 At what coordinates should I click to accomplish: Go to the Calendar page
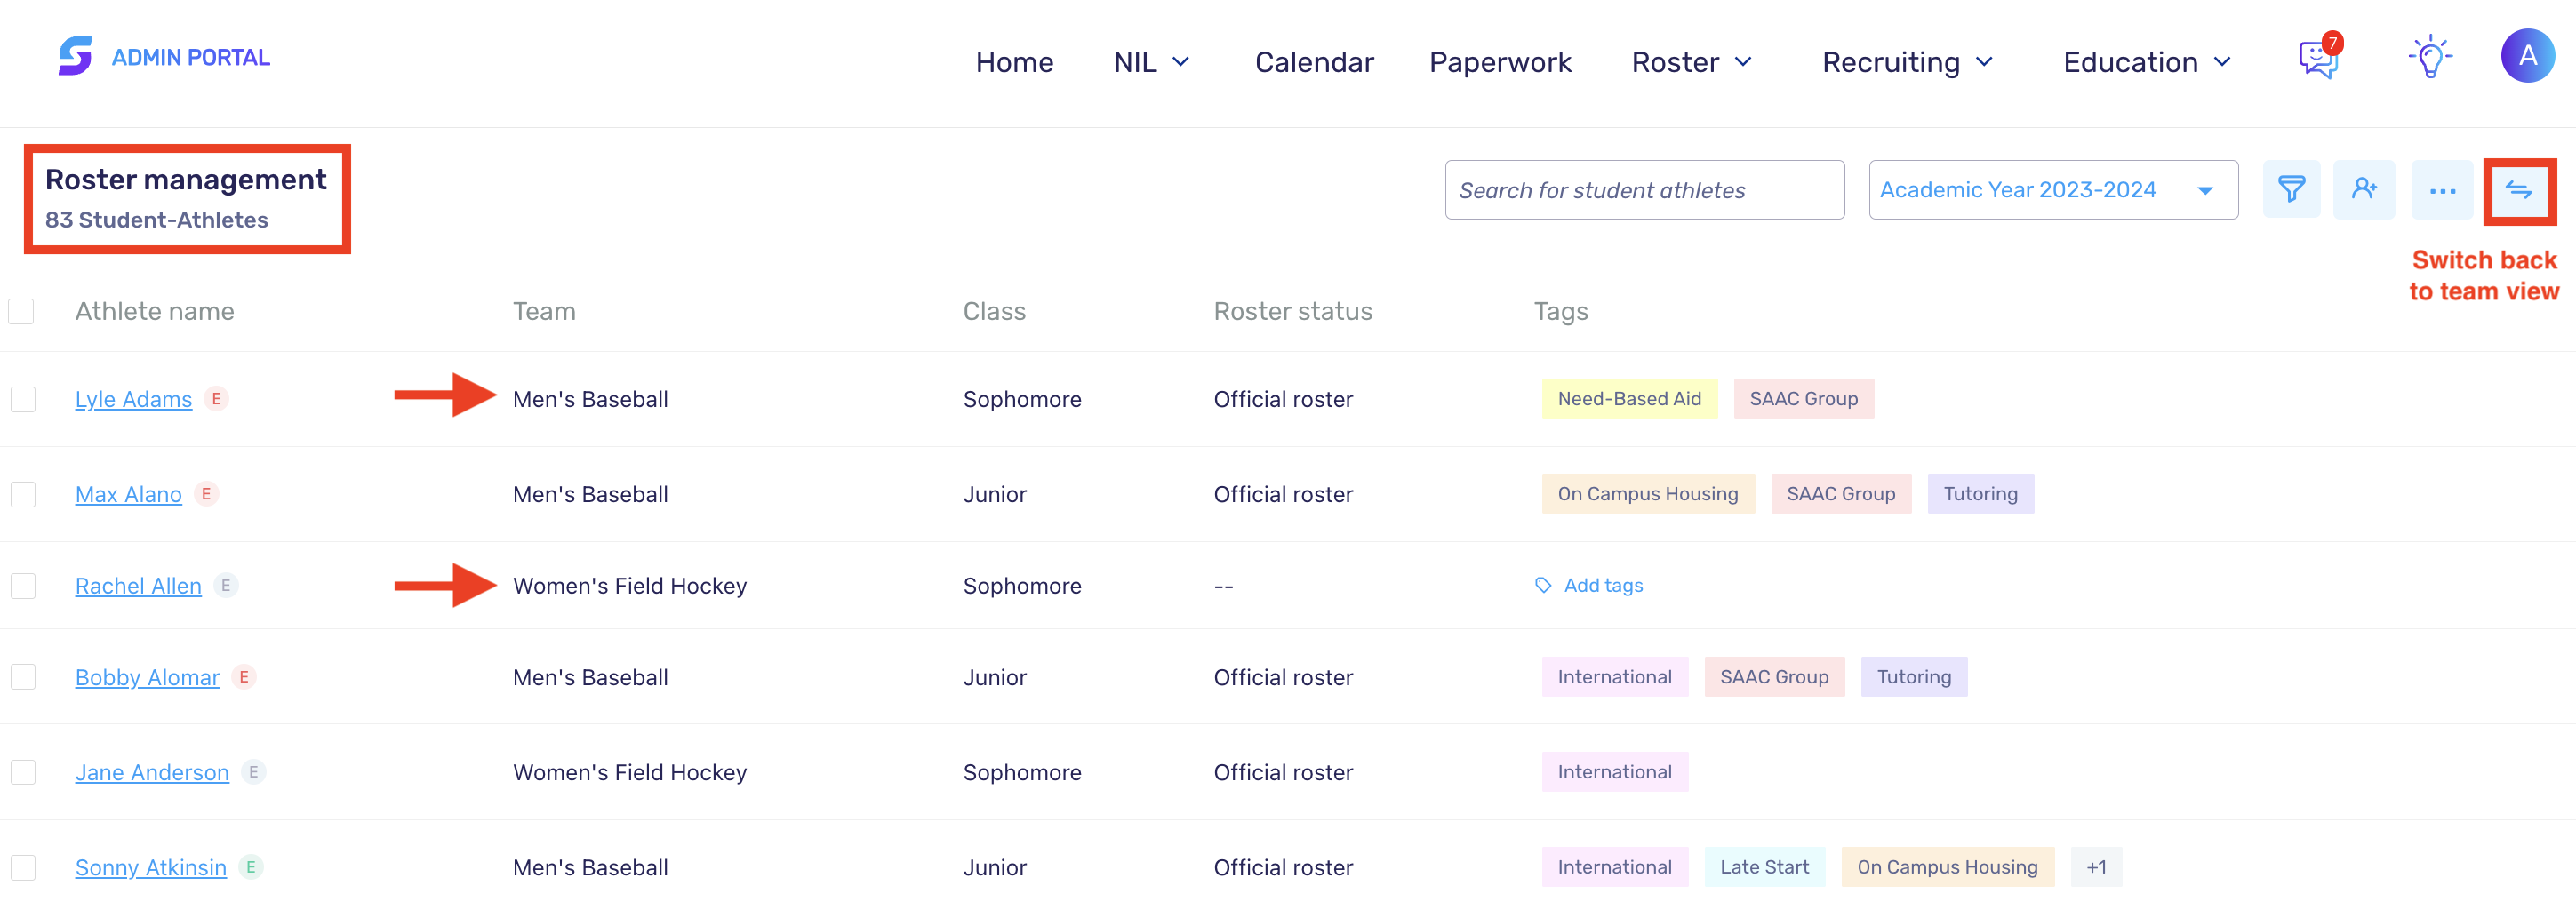pos(1313,62)
